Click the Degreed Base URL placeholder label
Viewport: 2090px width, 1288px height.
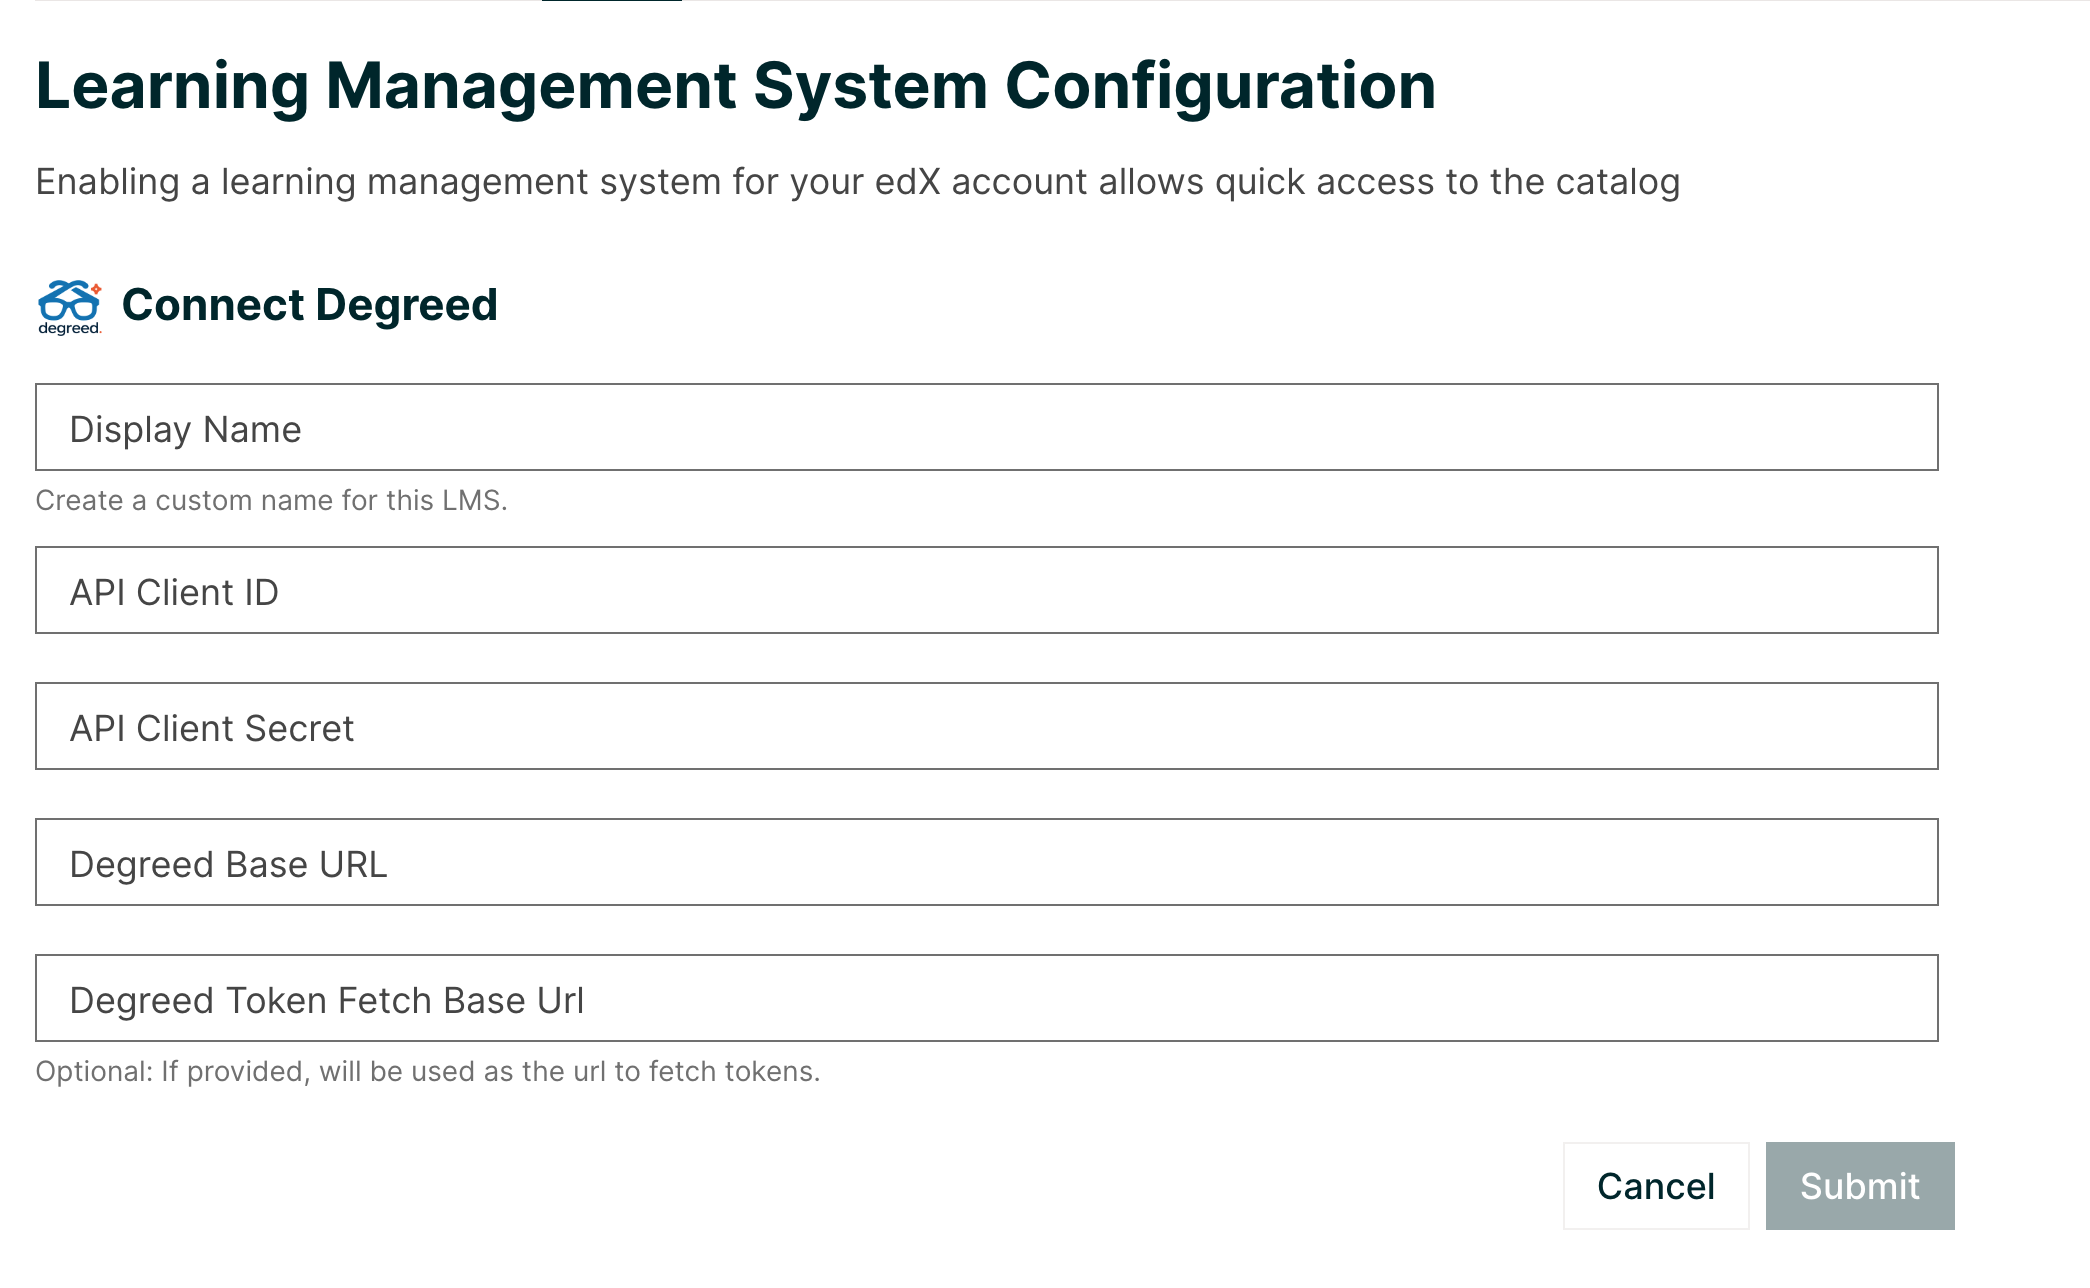pyautogui.click(x=228, y=862)
